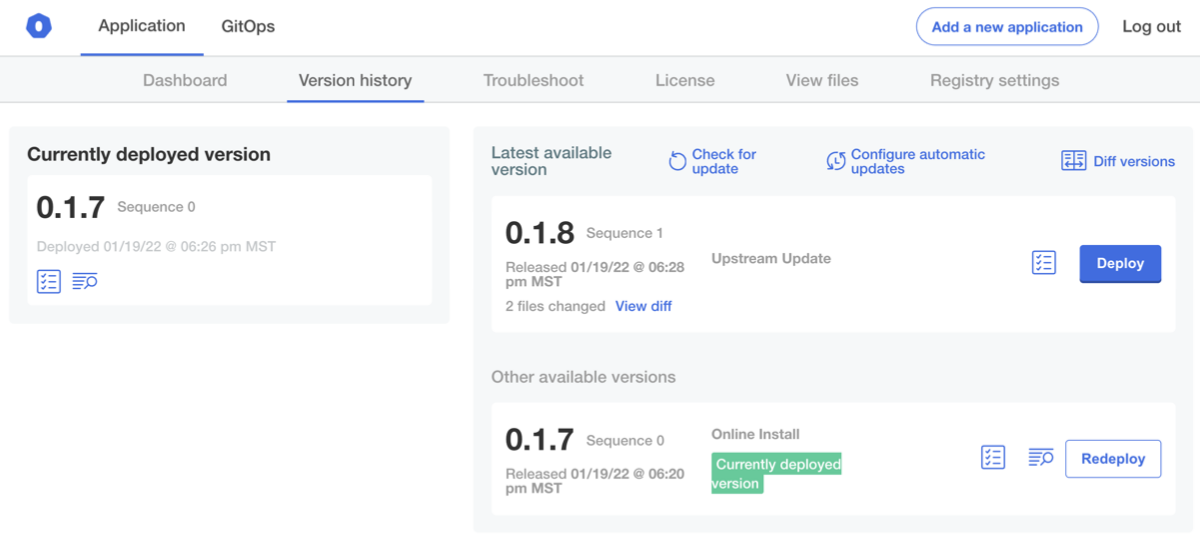
Task: Click the Configure automatic updates clock icon
Action: [836, 161]
